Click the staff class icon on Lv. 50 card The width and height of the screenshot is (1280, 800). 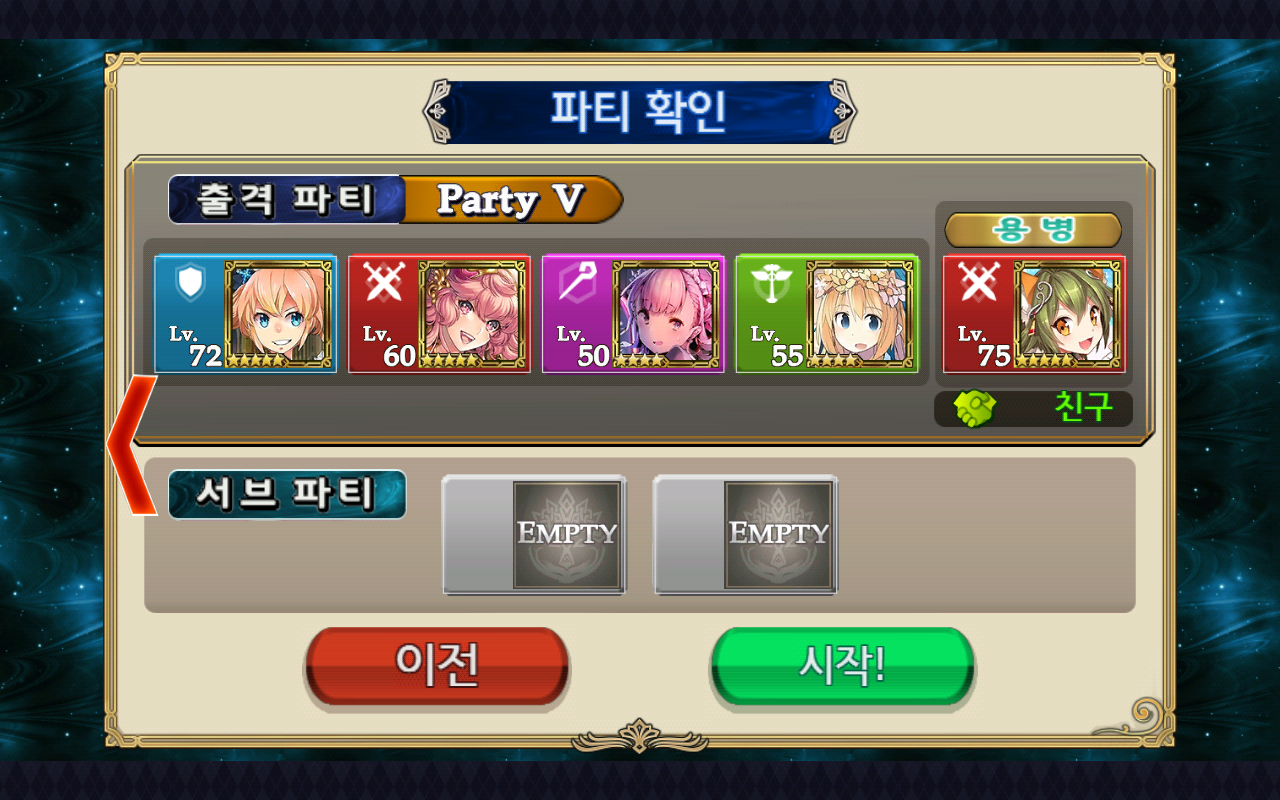point(577,284)
